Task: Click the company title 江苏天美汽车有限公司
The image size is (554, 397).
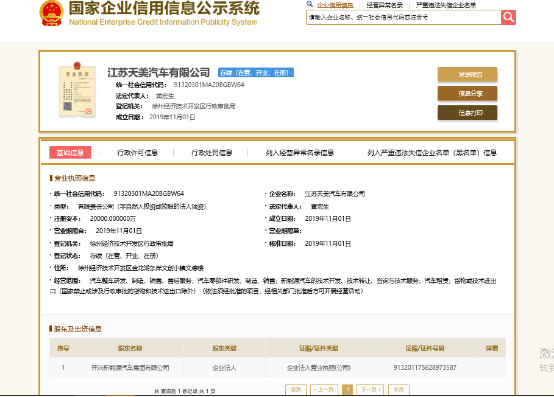Action: point(159,72)
